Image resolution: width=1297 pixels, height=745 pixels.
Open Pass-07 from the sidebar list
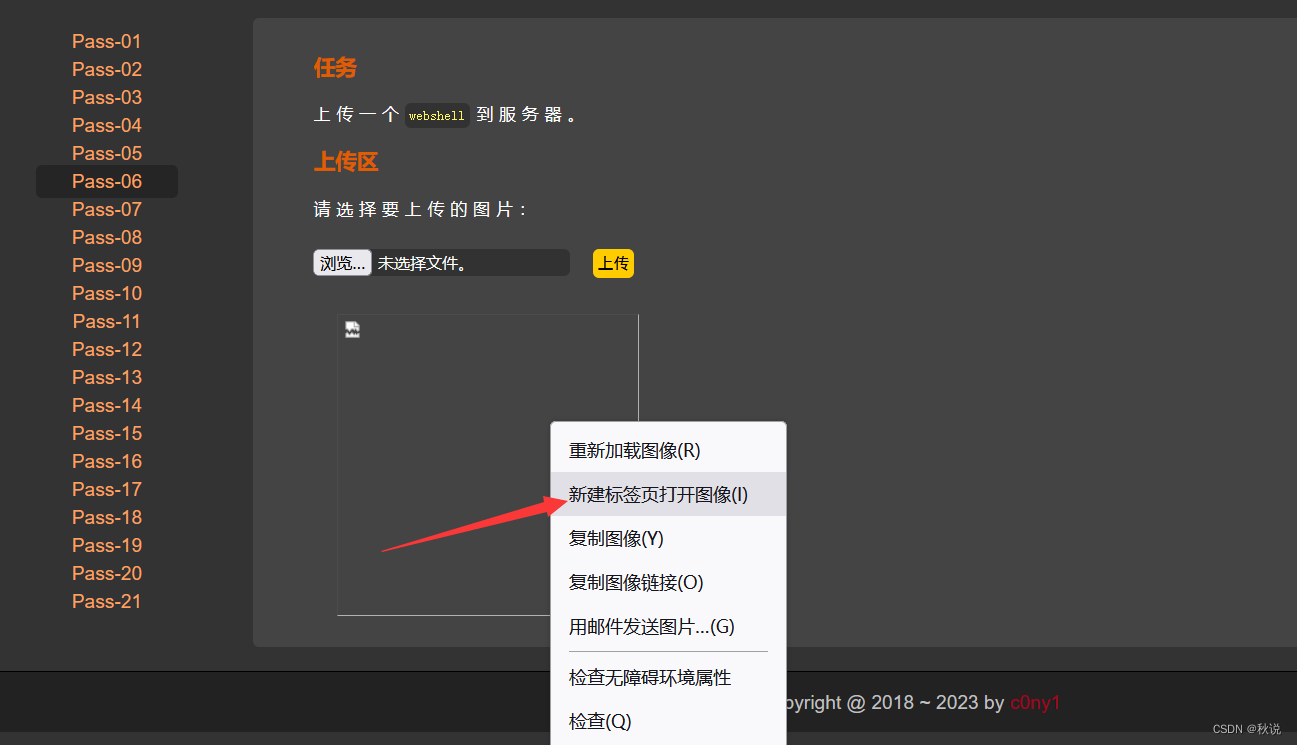107,209
